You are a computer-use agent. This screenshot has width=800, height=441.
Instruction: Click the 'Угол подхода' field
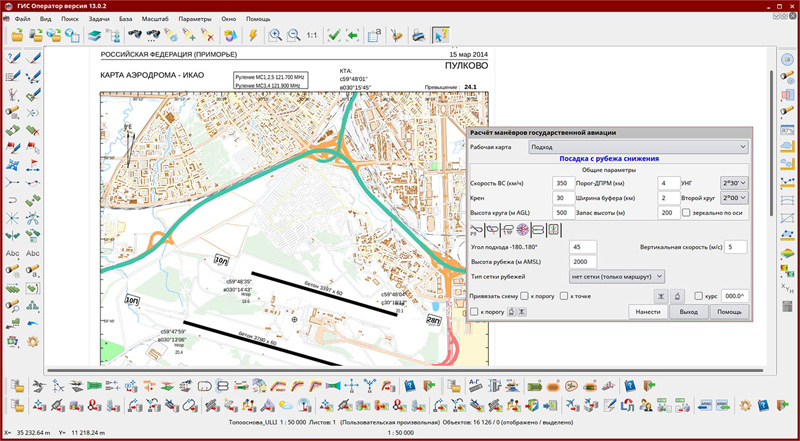(x=583, y=247)
